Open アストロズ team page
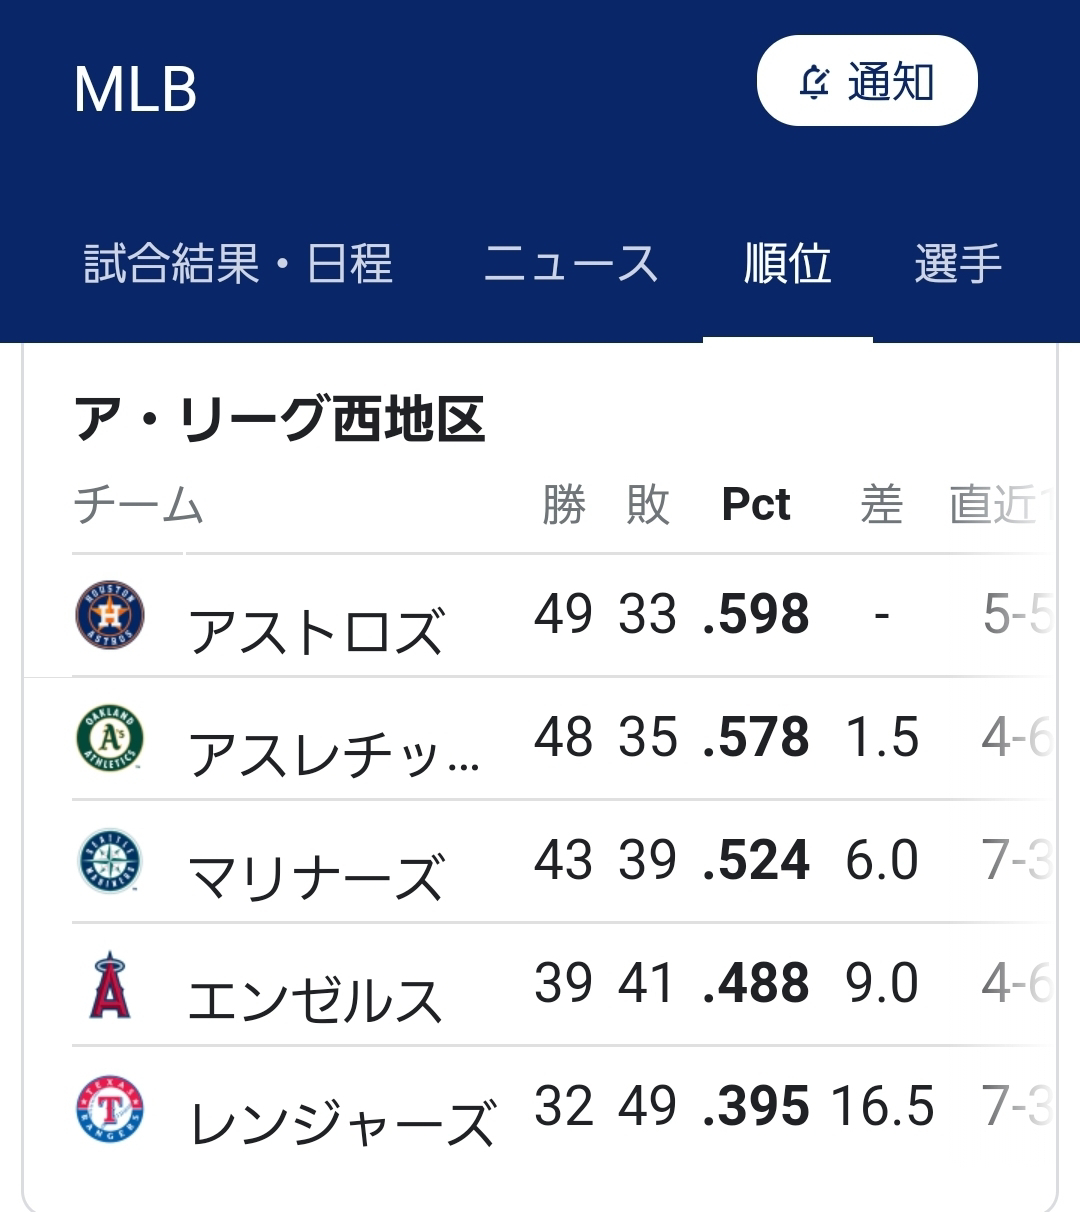This screenshot has width=1080, height=1212. pos(316,632)
